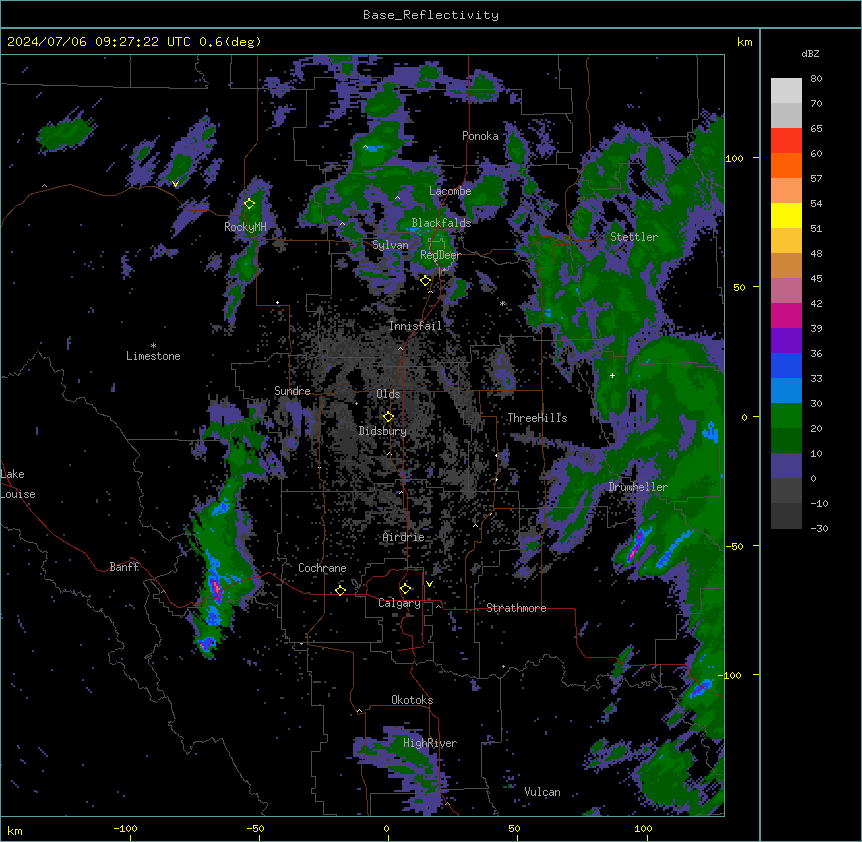Click the RockyMH label

click(245, 227)
